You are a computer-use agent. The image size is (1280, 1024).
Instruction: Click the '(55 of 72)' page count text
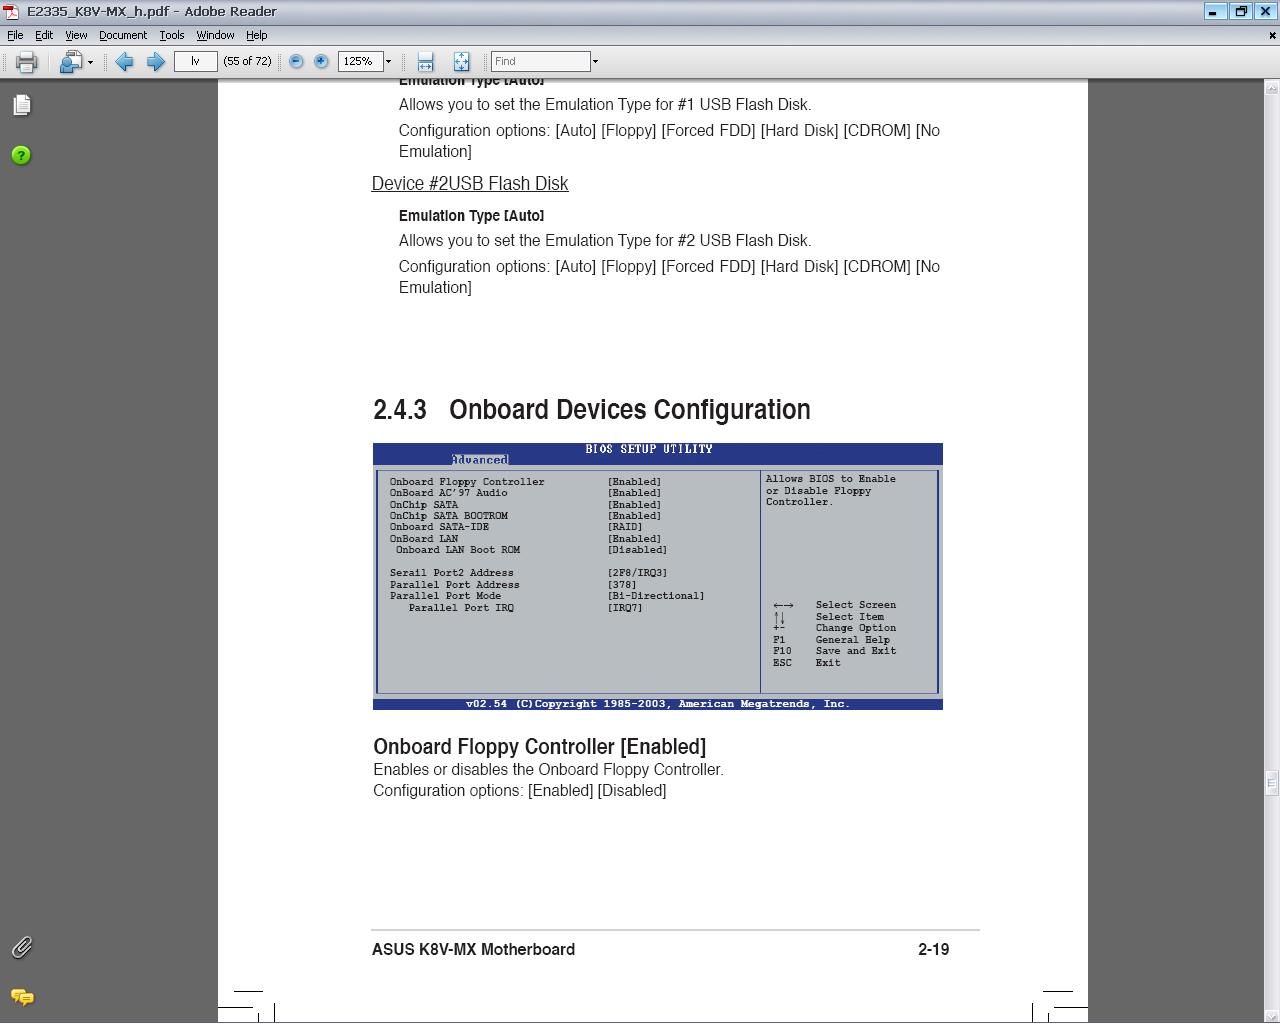(248, 61)
